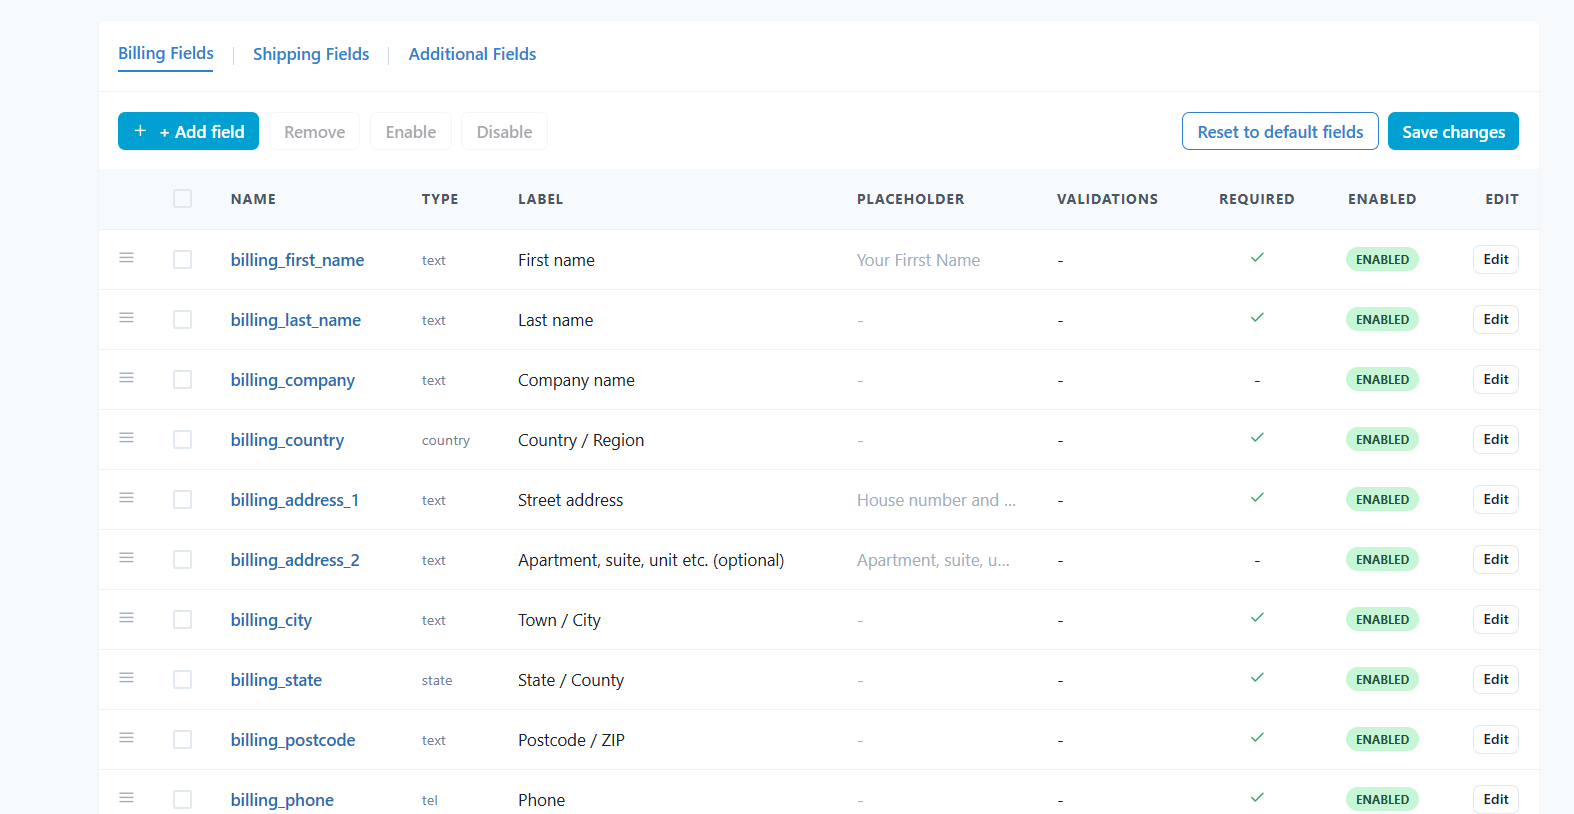Click the Disable button in toolbar
This screenshot has height=814, width=1574.
504,131
